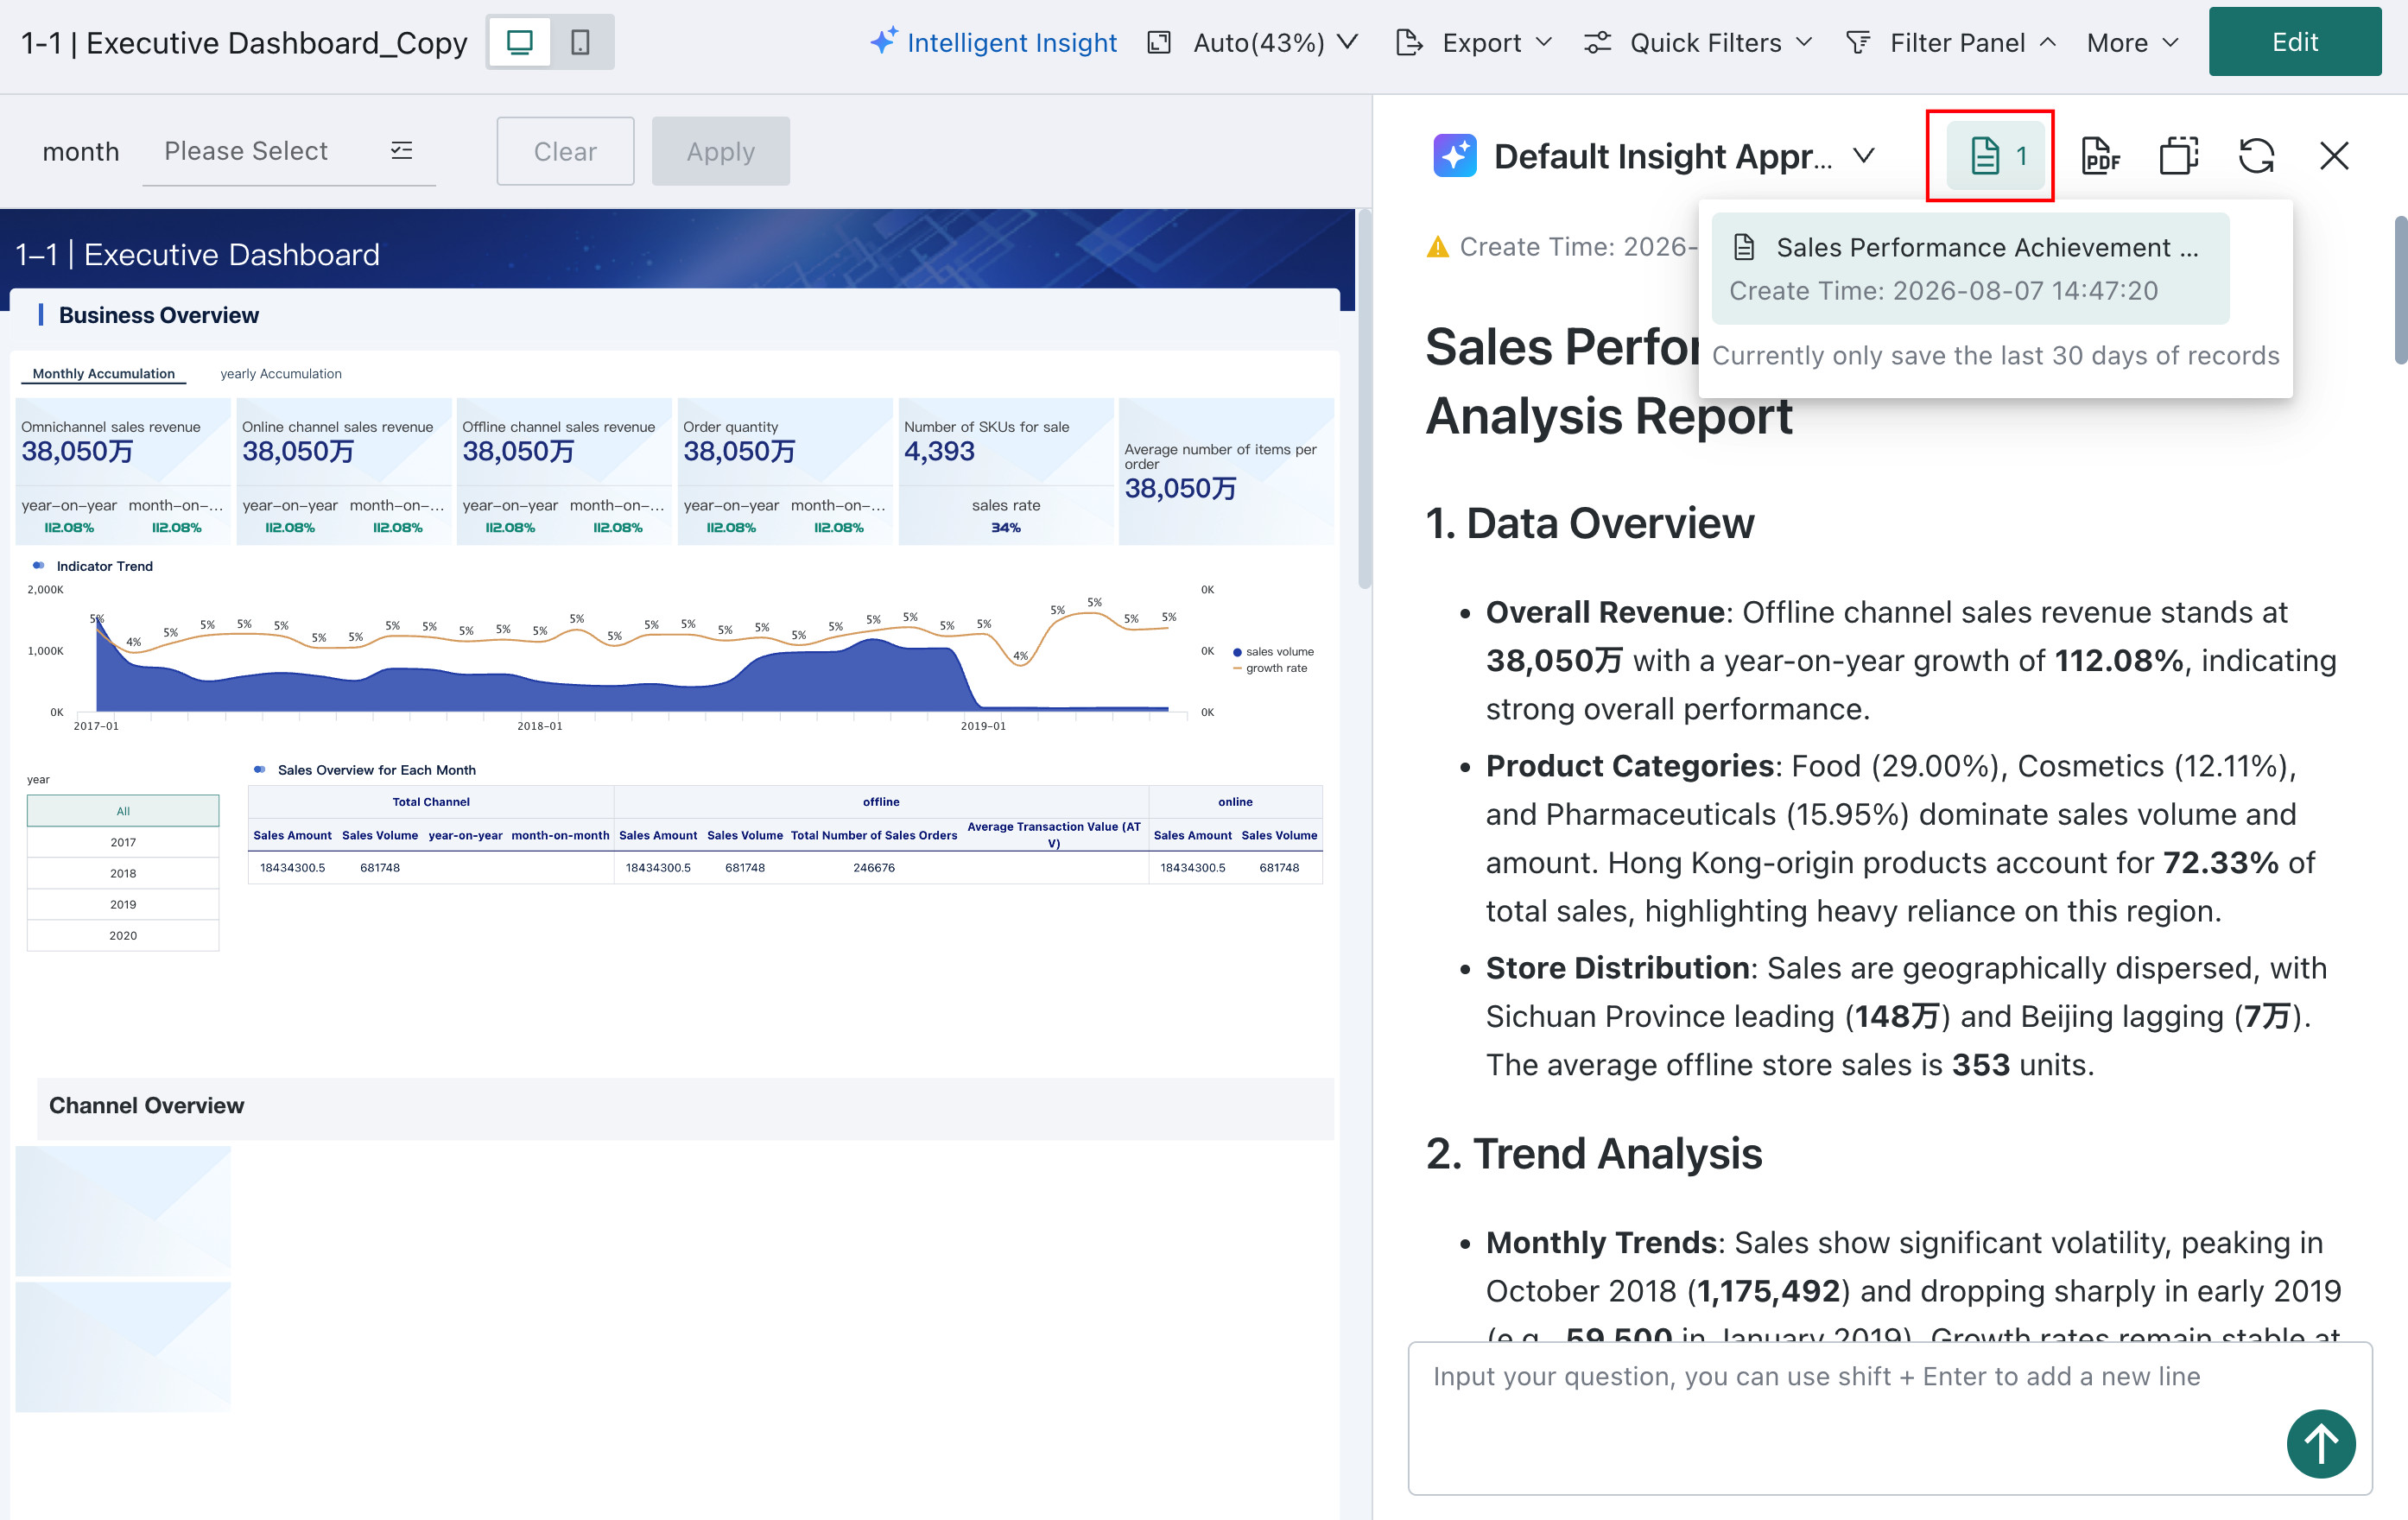Copy the insight report content

pyautogui.click(x=2179, y=155)
